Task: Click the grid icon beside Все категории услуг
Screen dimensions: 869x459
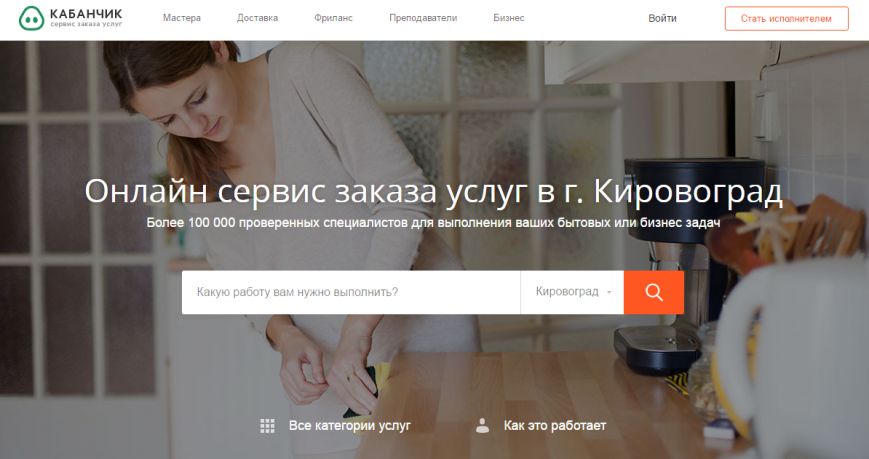Action: 267,426
